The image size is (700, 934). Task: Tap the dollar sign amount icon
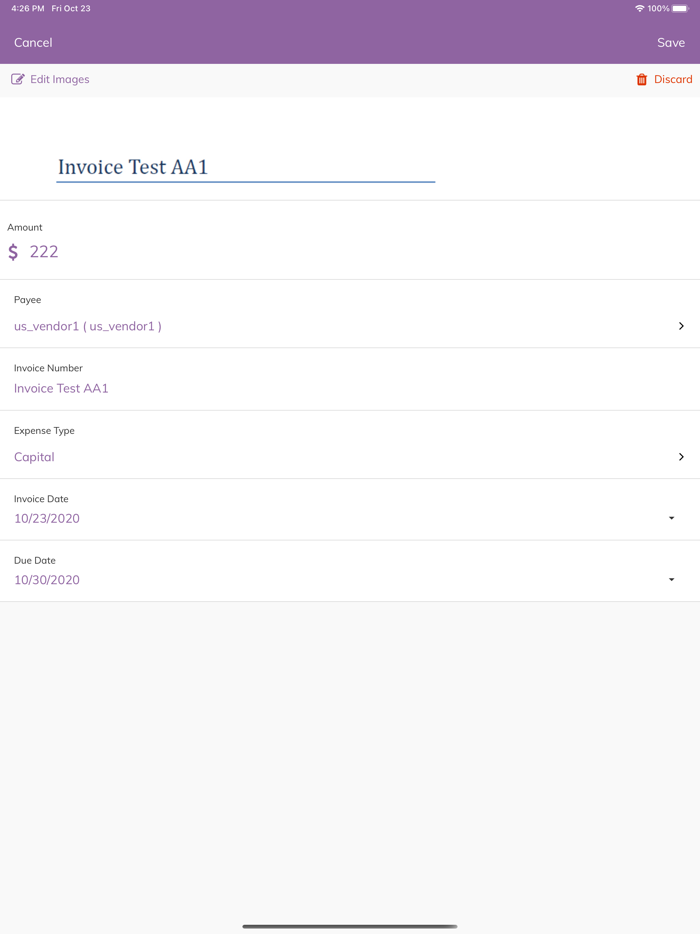click(x=13, y=252)
